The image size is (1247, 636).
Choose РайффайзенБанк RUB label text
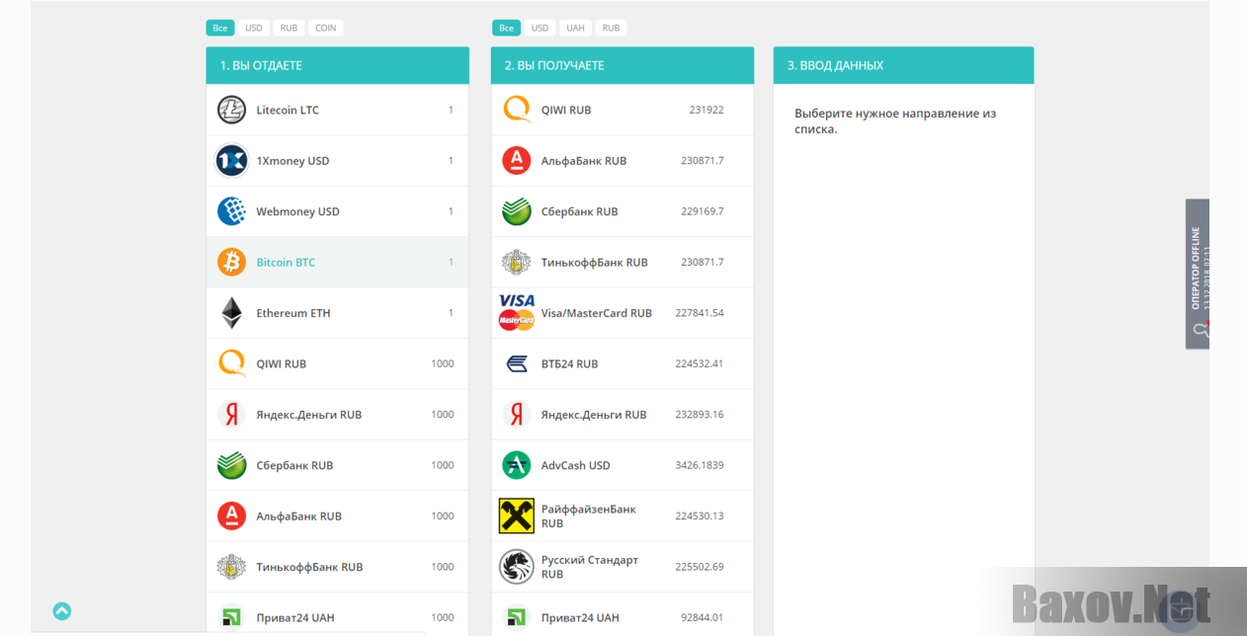pos(589,516)
